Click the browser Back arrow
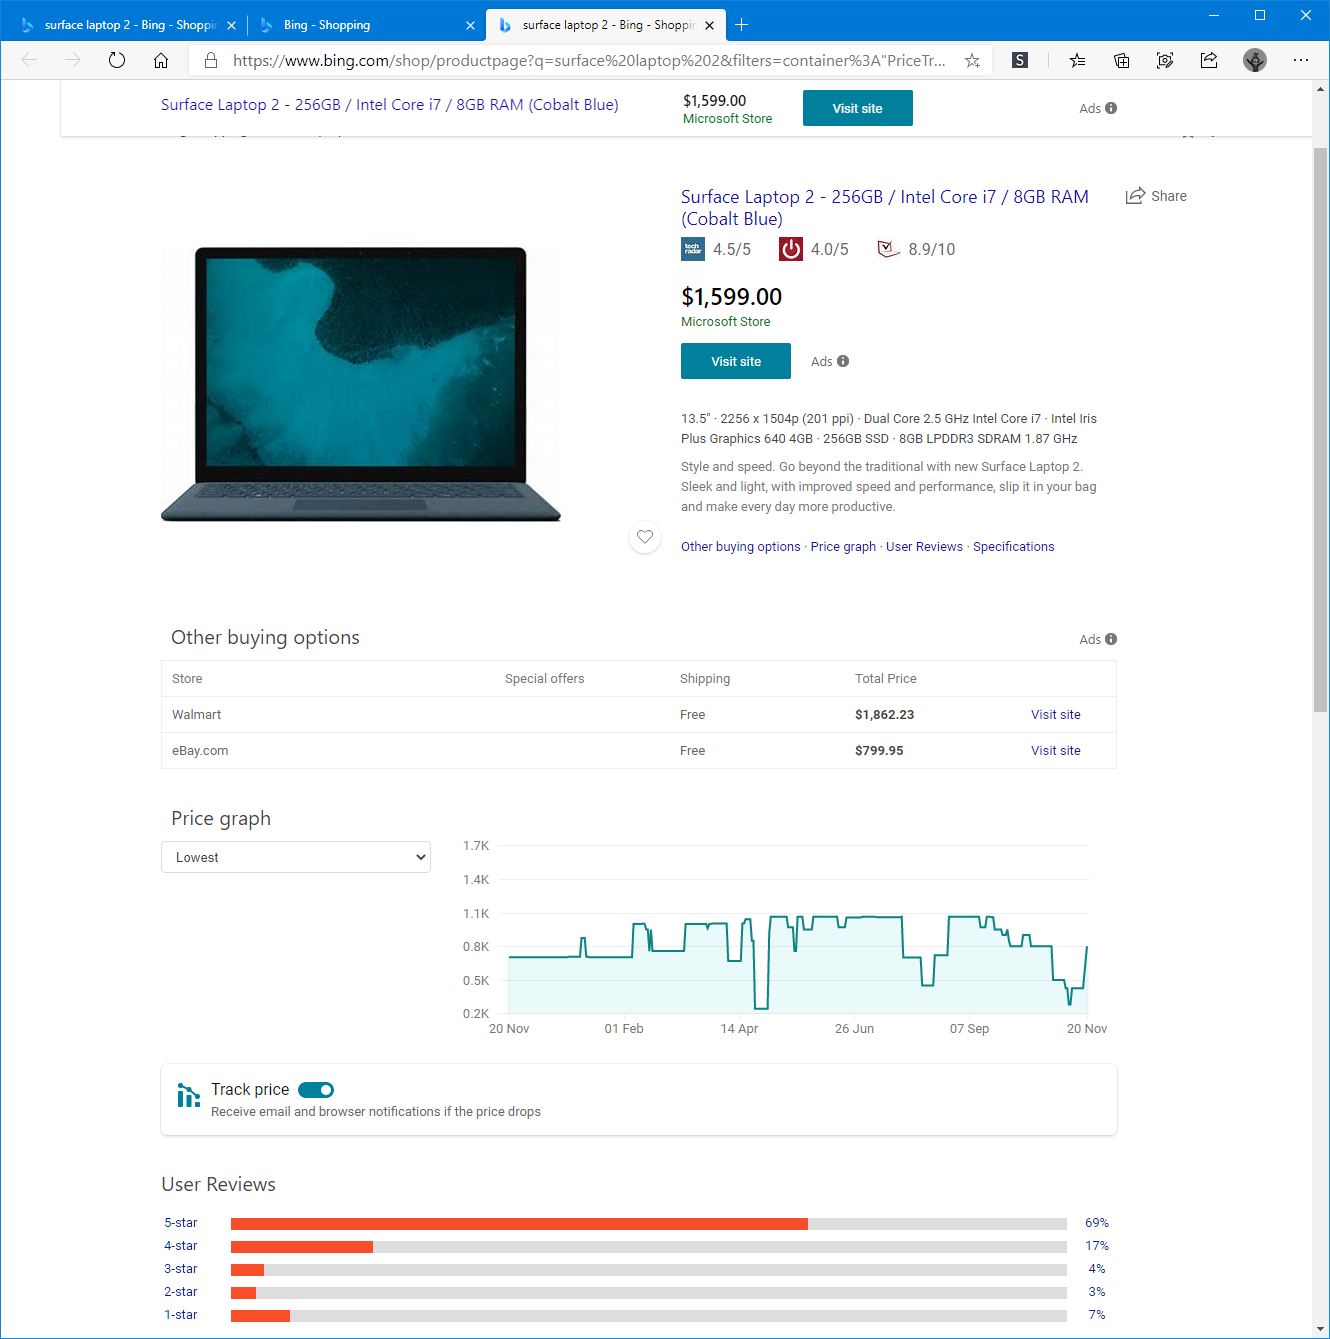This screenshot has width=1330, height=1339. (x=29, y=60)
